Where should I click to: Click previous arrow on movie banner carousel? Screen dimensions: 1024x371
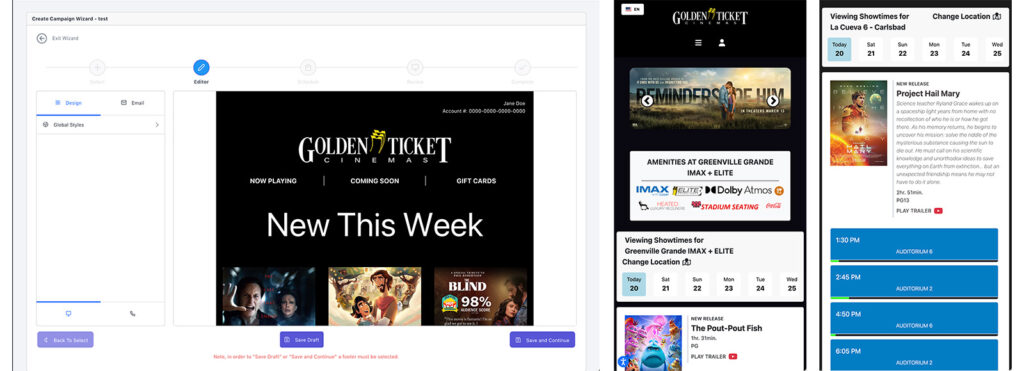[647, 101]
